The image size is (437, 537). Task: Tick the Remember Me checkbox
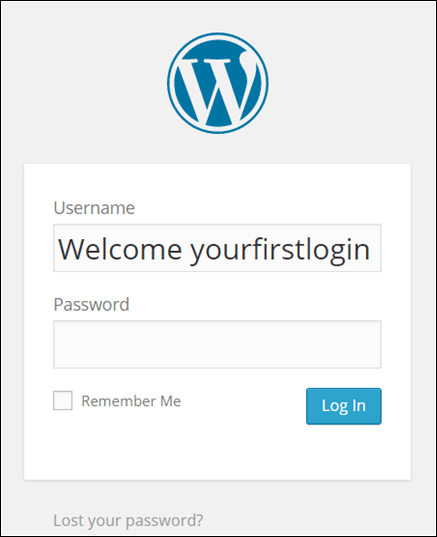click(63, 400)
